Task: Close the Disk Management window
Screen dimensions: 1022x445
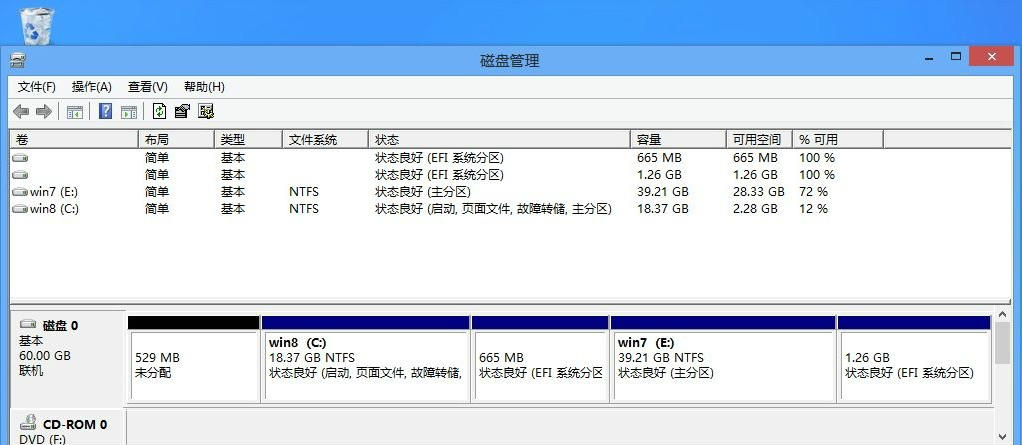Action: [x=991, y=57]
